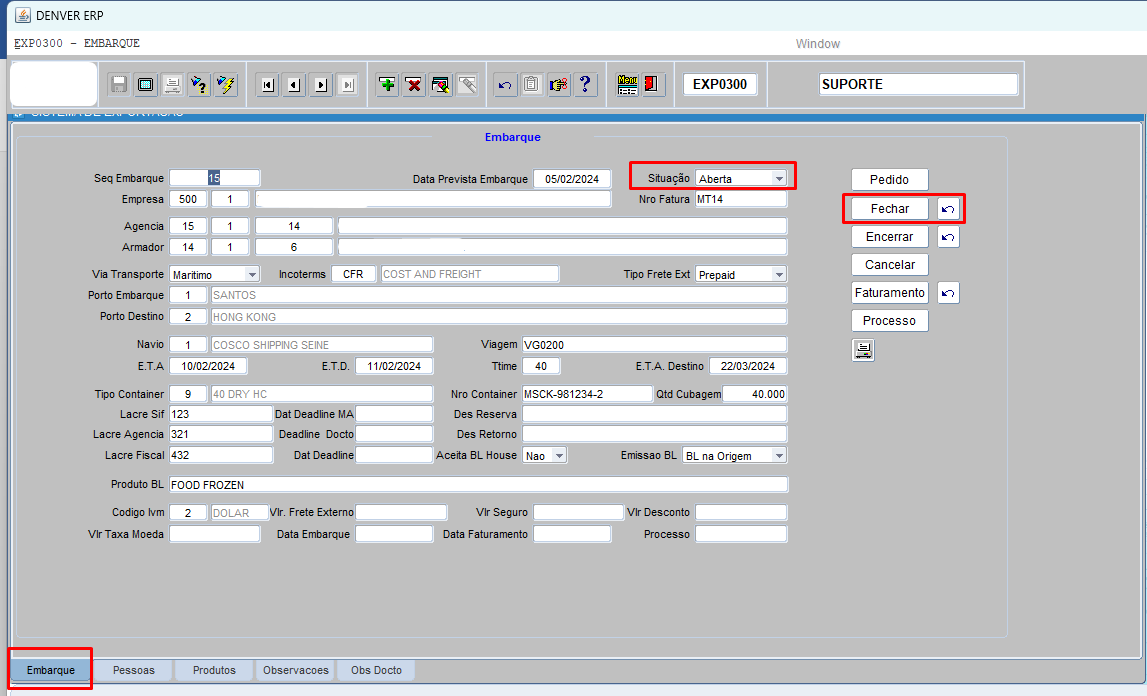Open the Observacoes tab
Screen dimensions: 1147x696
pos(295,670)
